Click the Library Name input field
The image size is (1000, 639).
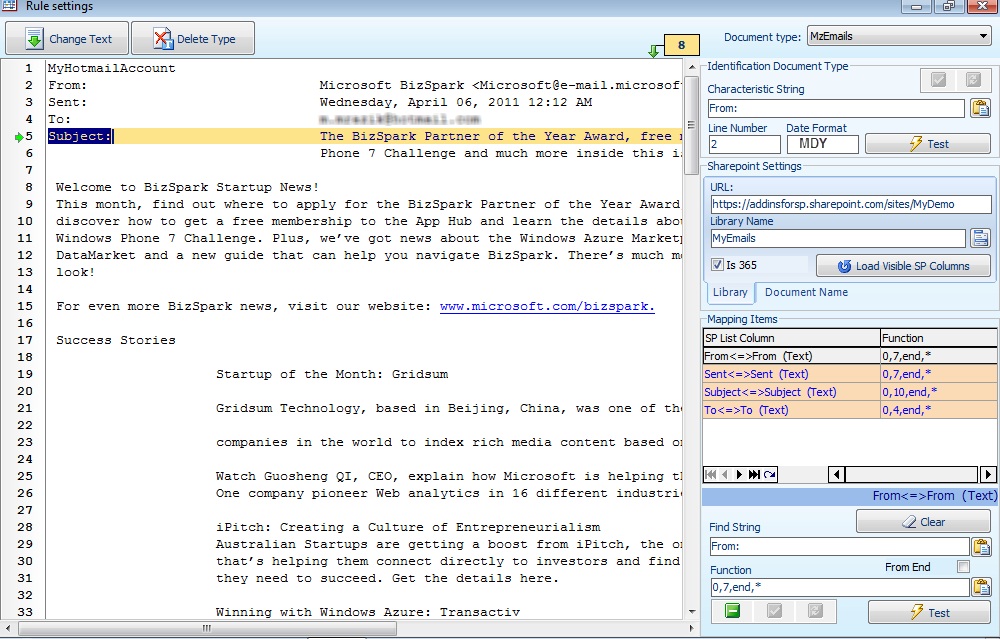click(838, 239)
